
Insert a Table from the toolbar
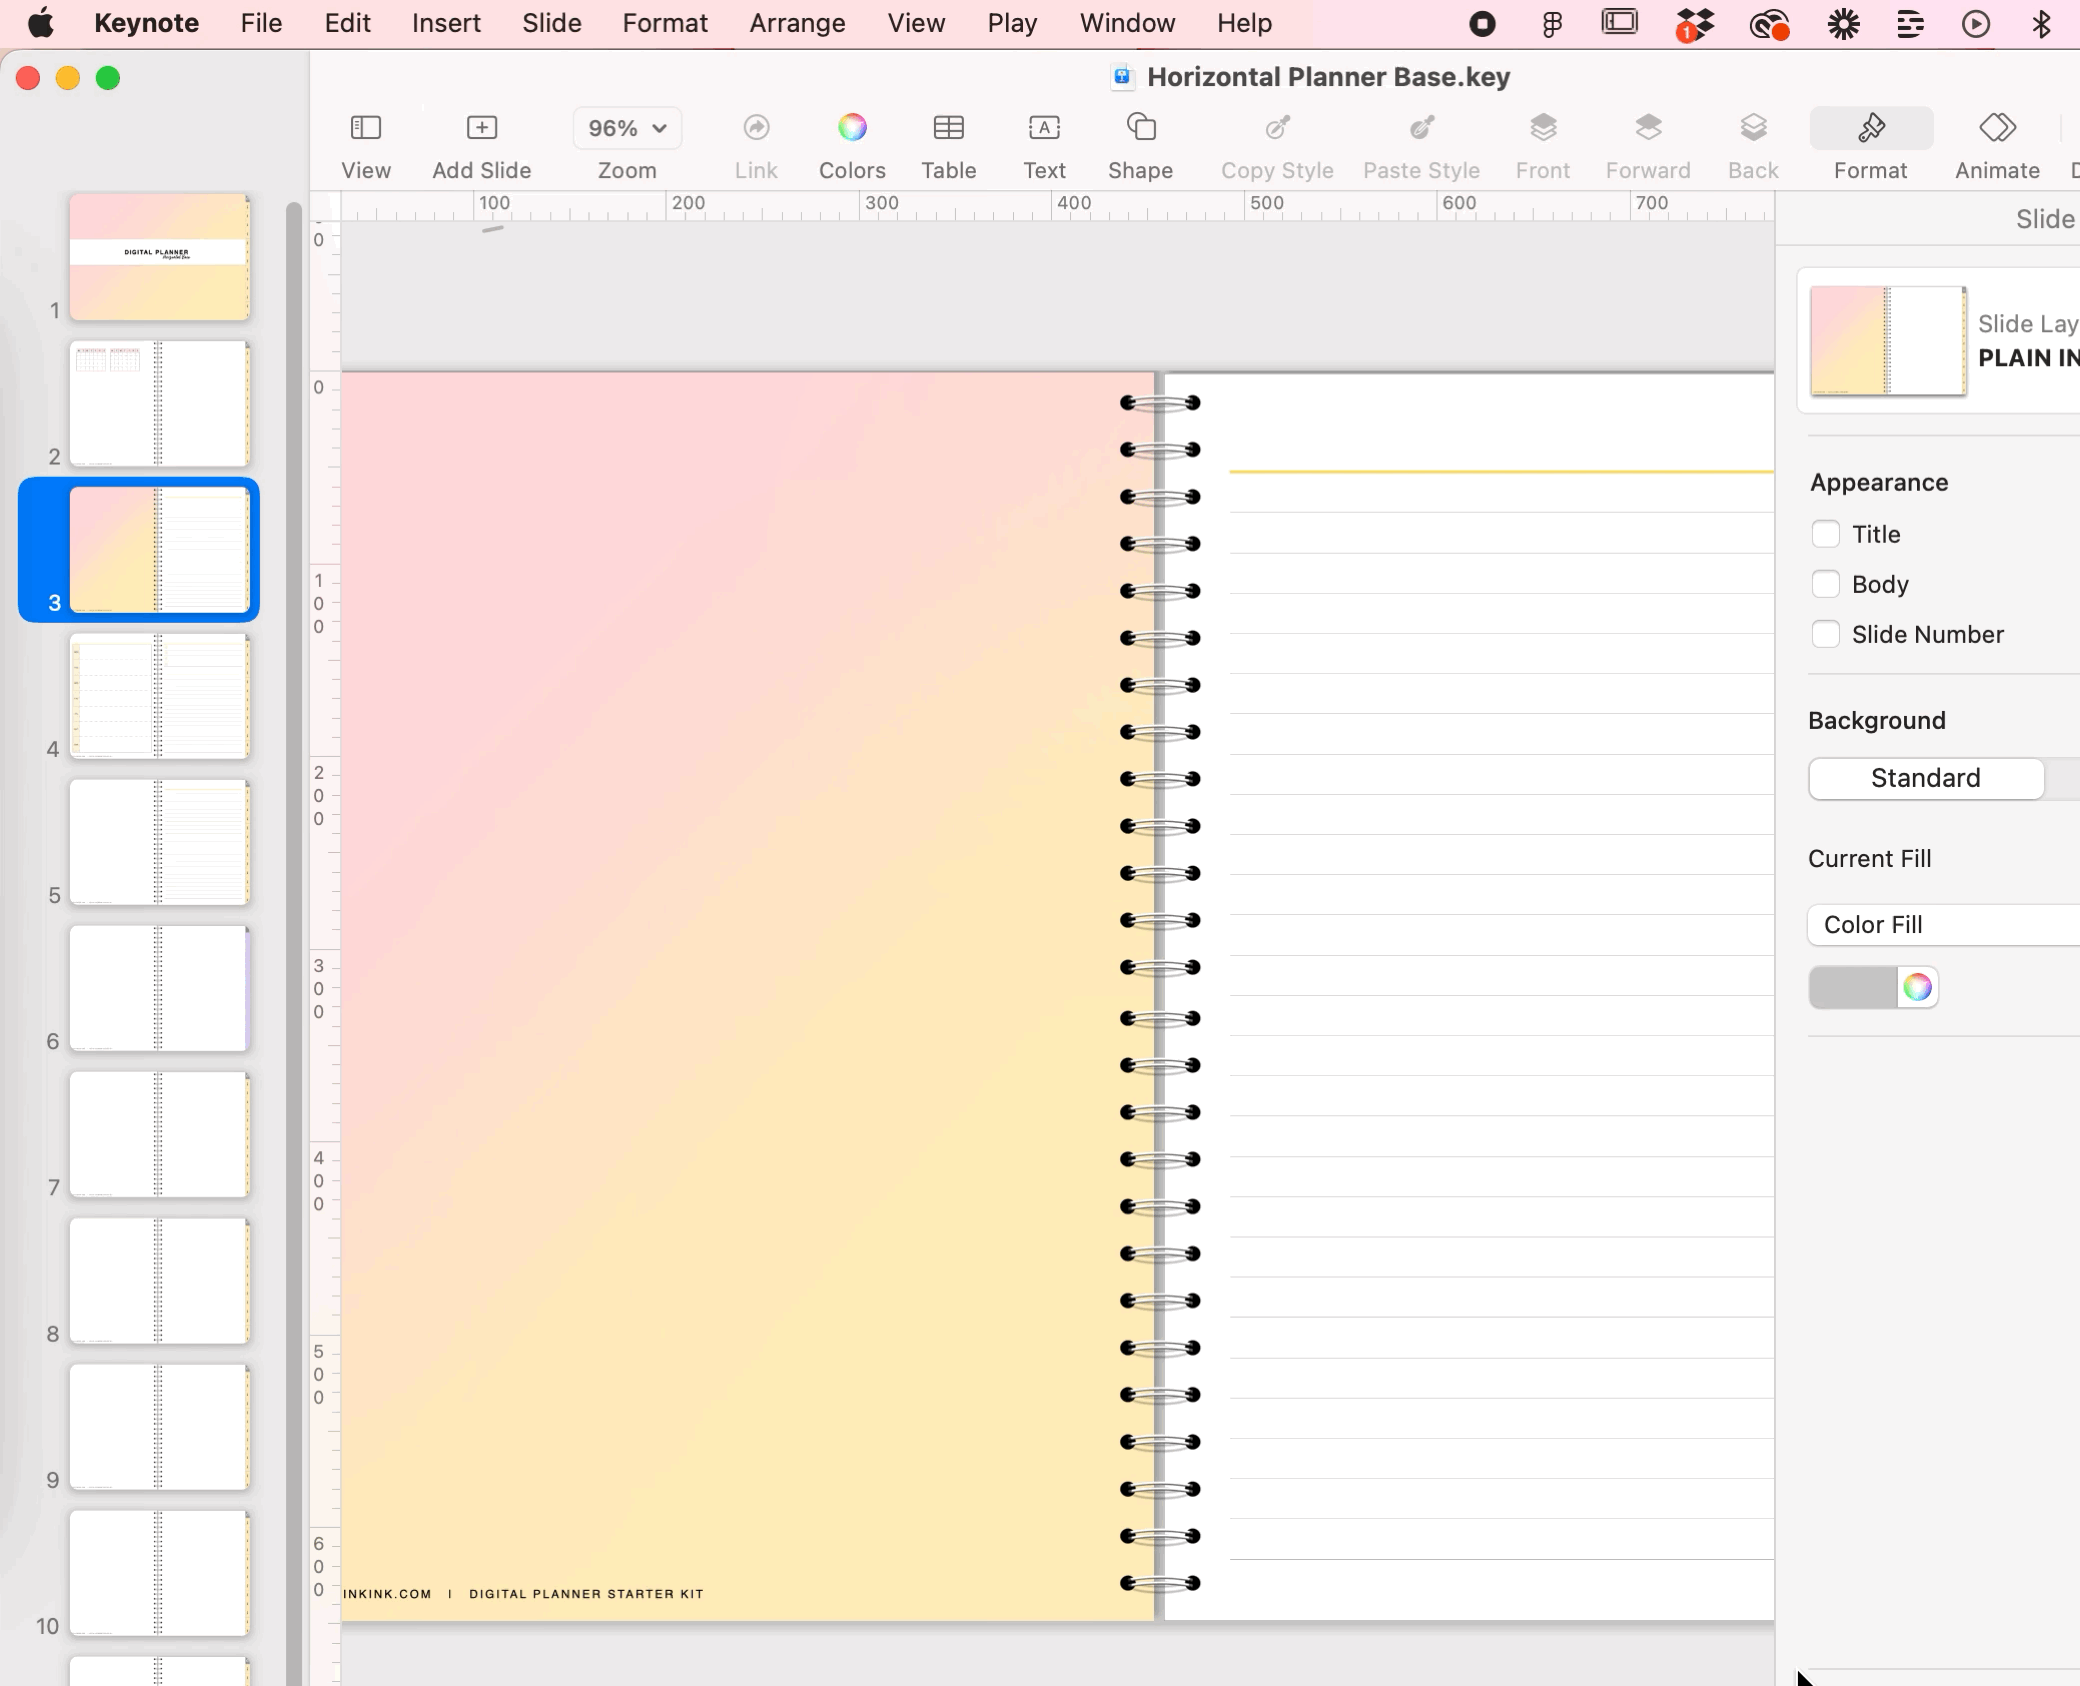(948, 128)
